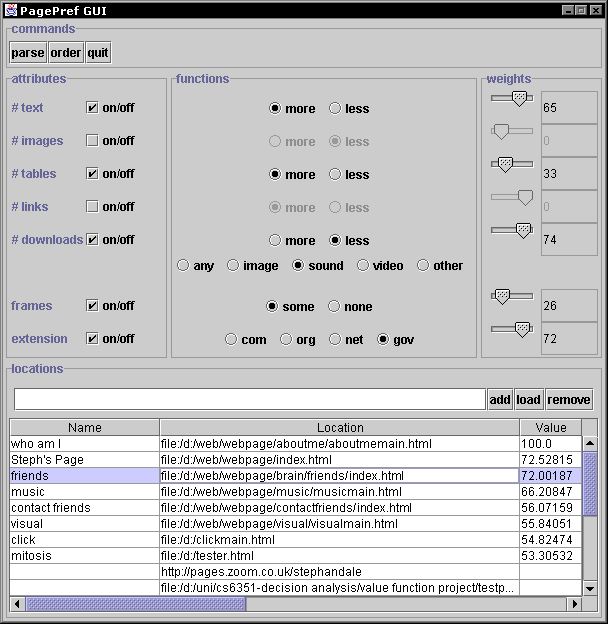Click the weight field showing 65

pos(569,107)
